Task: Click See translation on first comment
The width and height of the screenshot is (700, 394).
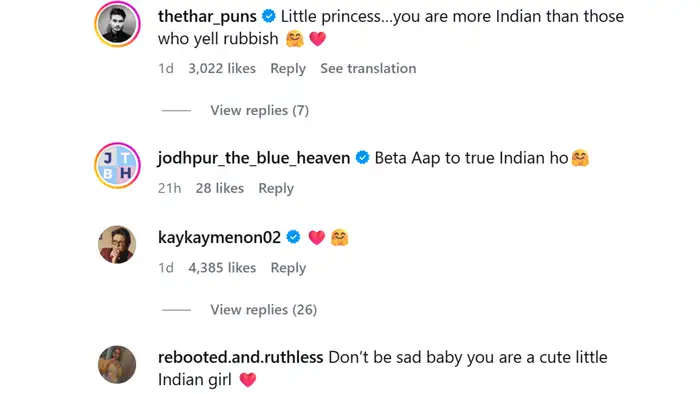Action: pos(368,68)
